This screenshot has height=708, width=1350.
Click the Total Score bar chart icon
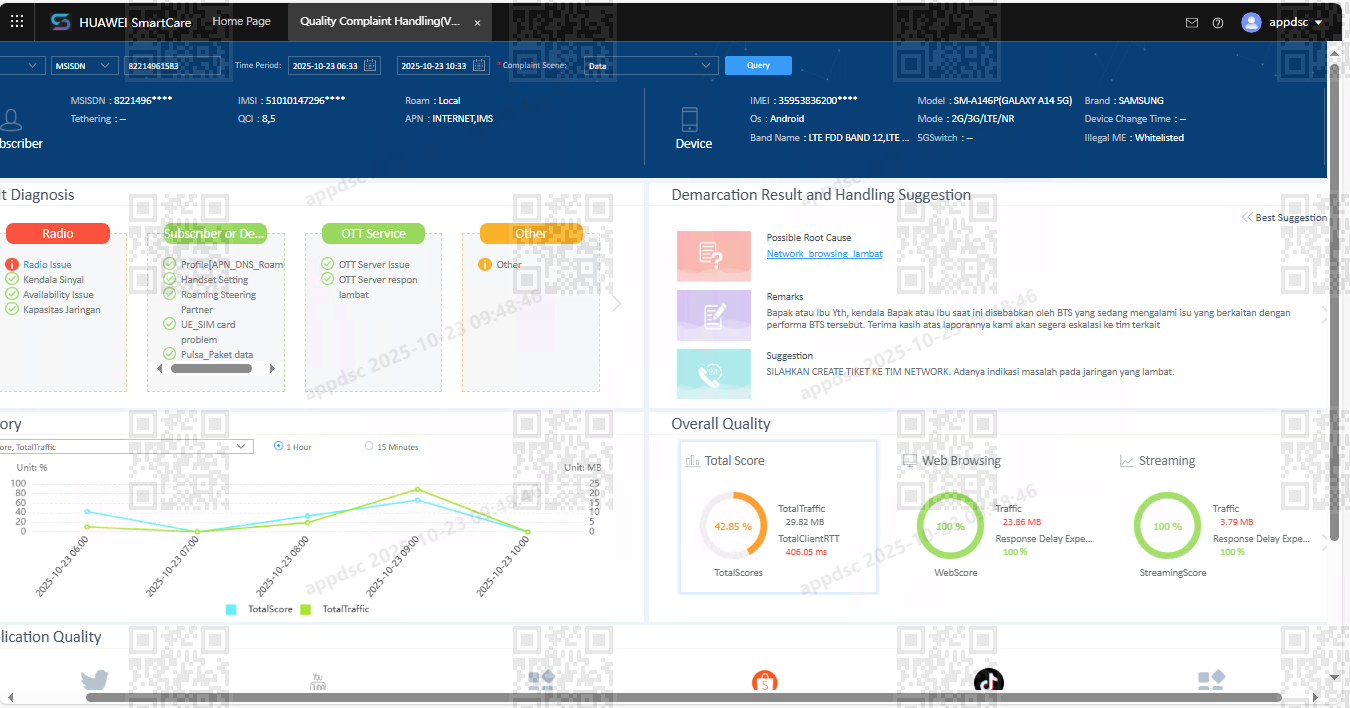pos(692,461)
